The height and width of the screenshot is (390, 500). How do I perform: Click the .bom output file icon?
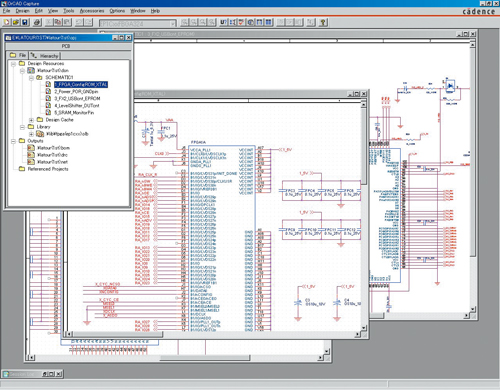click(x=31, y=148)
